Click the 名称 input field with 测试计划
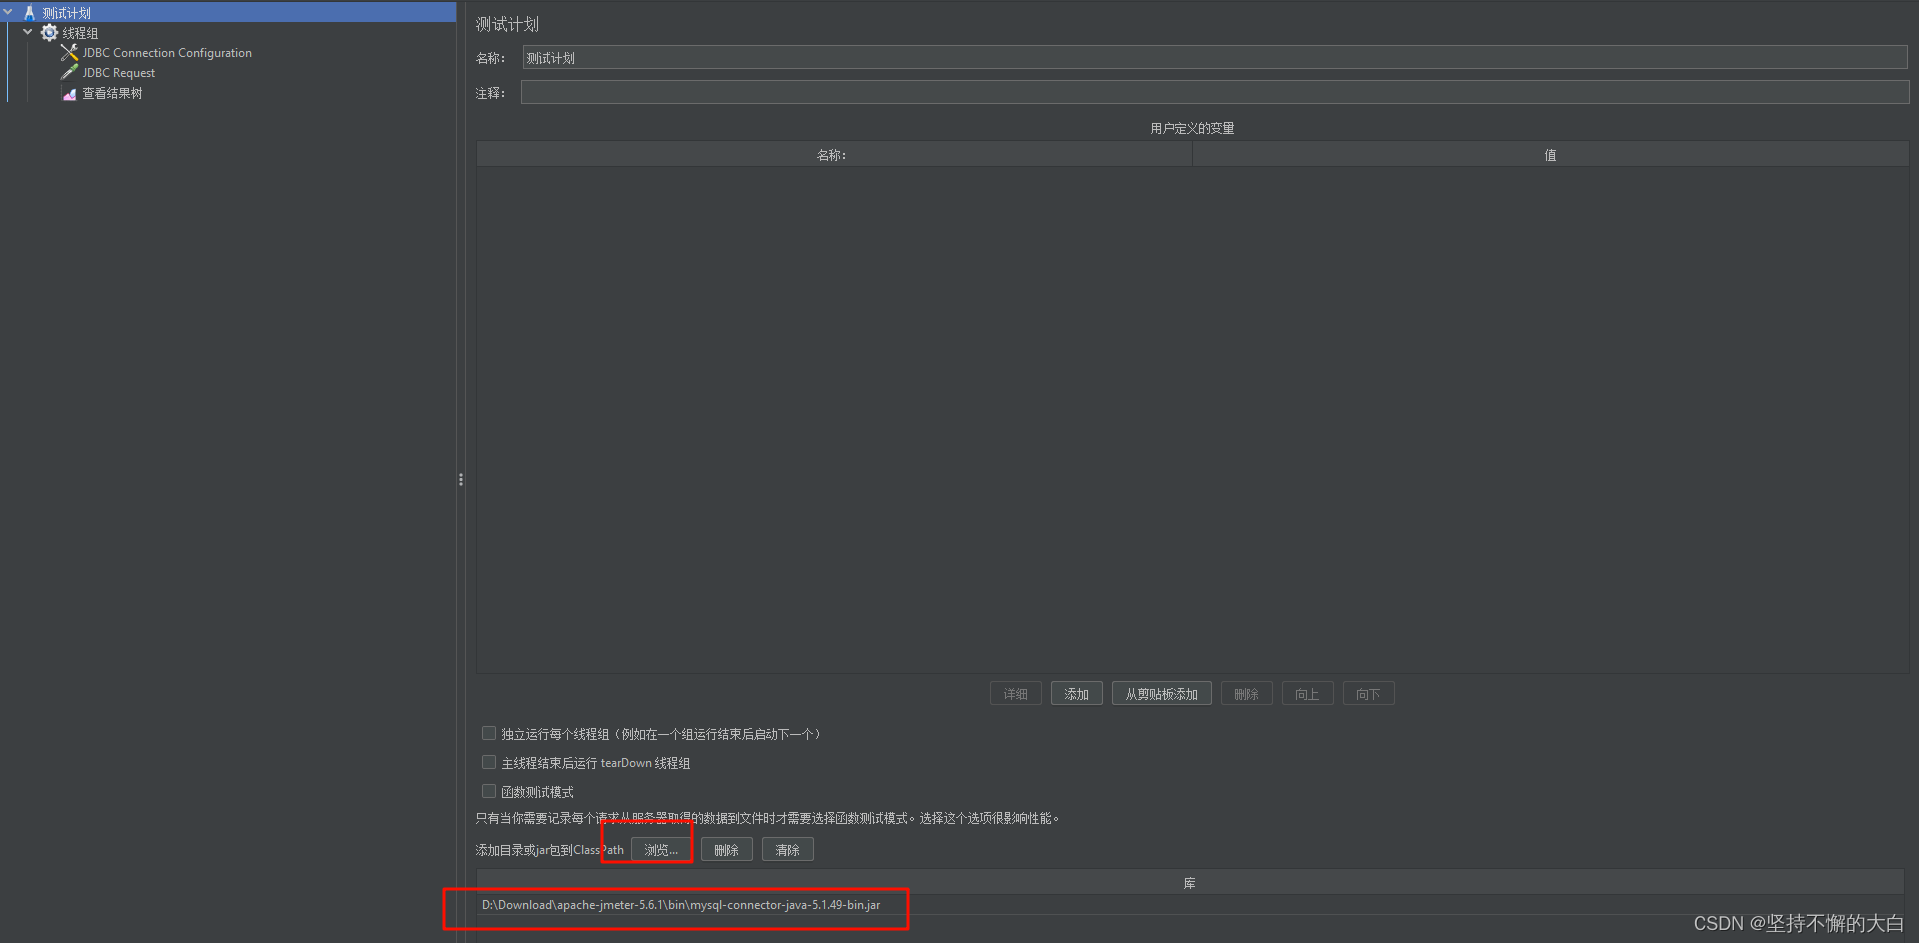 [x=1215, y=58]
